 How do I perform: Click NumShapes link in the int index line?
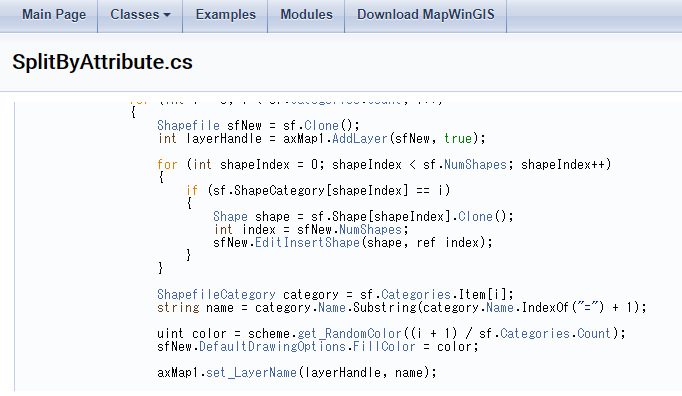click(370, 229)
